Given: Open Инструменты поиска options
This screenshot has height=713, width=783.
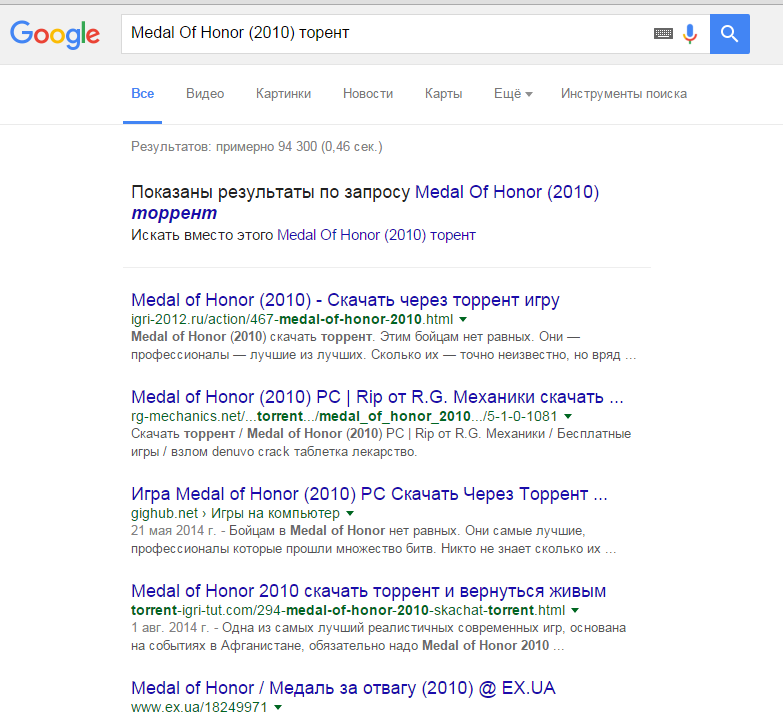Looking at the screenshot, I should point(624,93).
